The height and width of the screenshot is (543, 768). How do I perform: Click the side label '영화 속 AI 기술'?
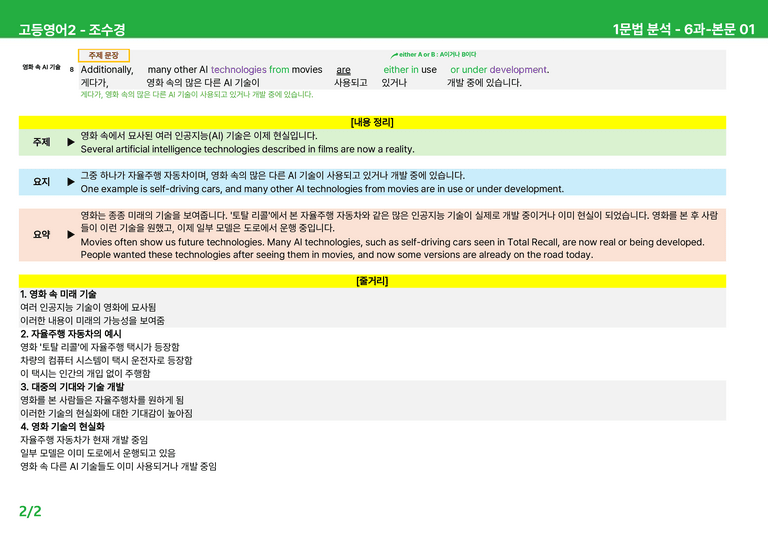(x=42, y=67)
